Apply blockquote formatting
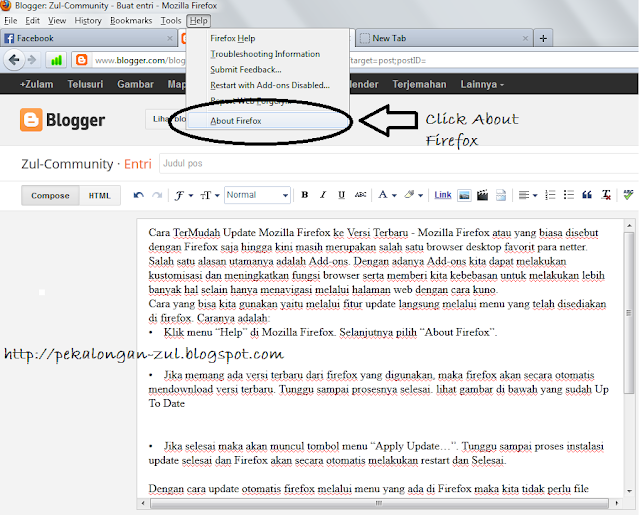 pyautogui.click(x=587, y=195)
